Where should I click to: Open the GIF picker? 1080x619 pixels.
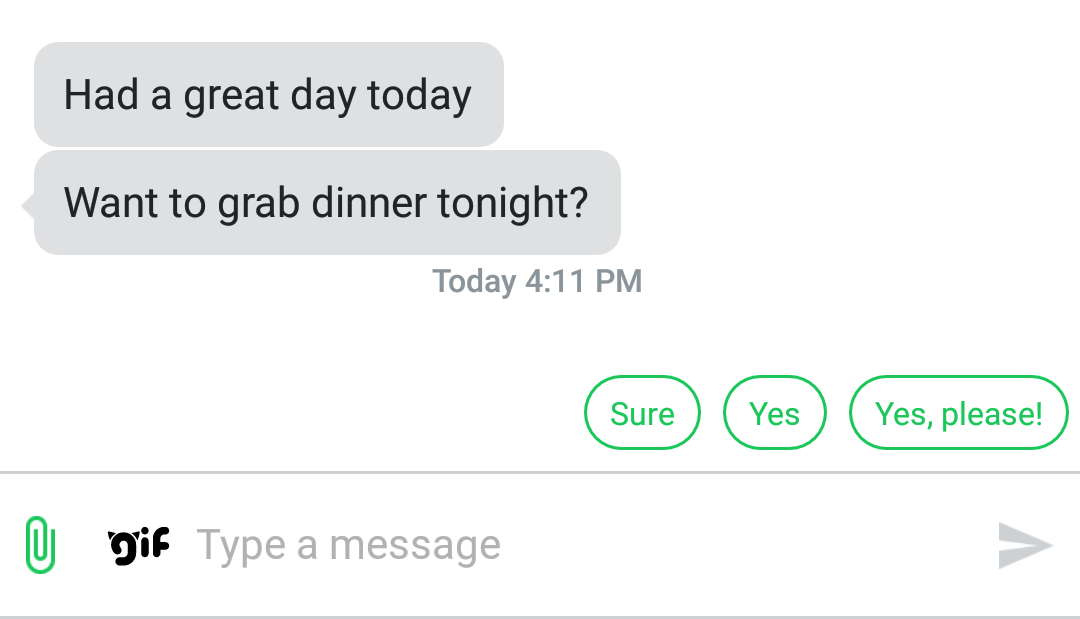138,545
